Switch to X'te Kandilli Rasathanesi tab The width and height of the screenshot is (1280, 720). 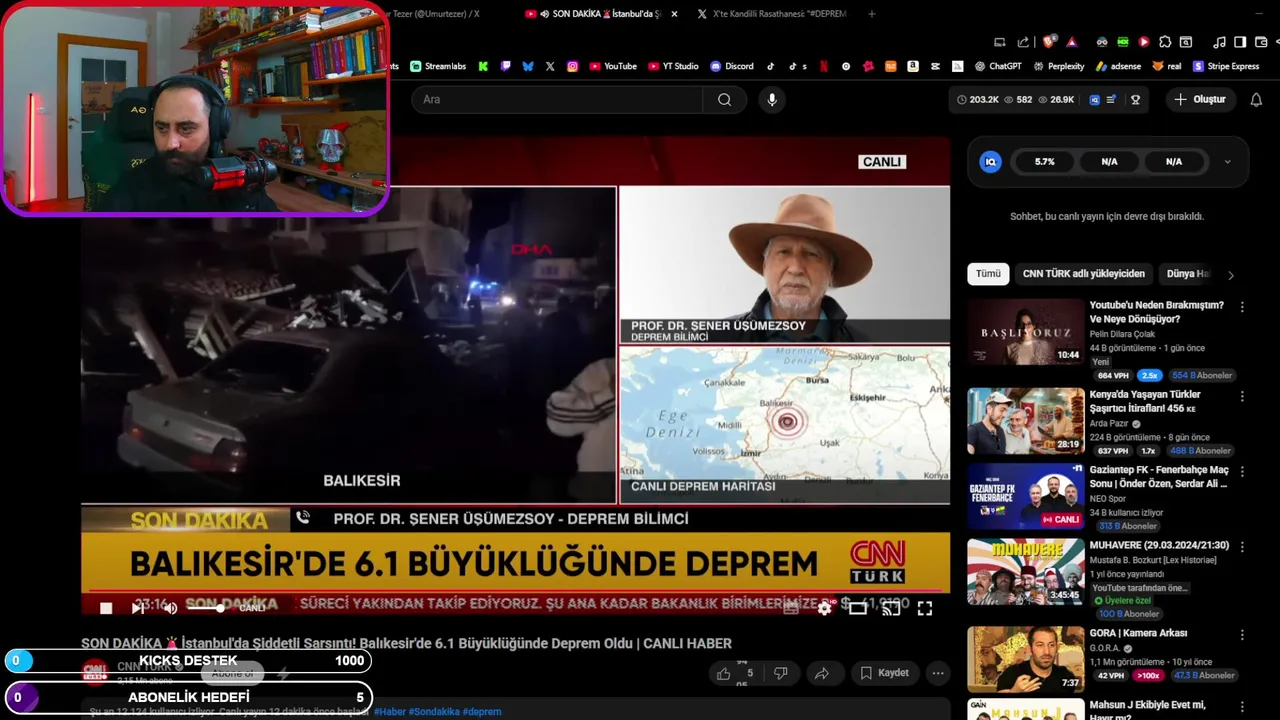pyautogui.click(x=772, y=14)
